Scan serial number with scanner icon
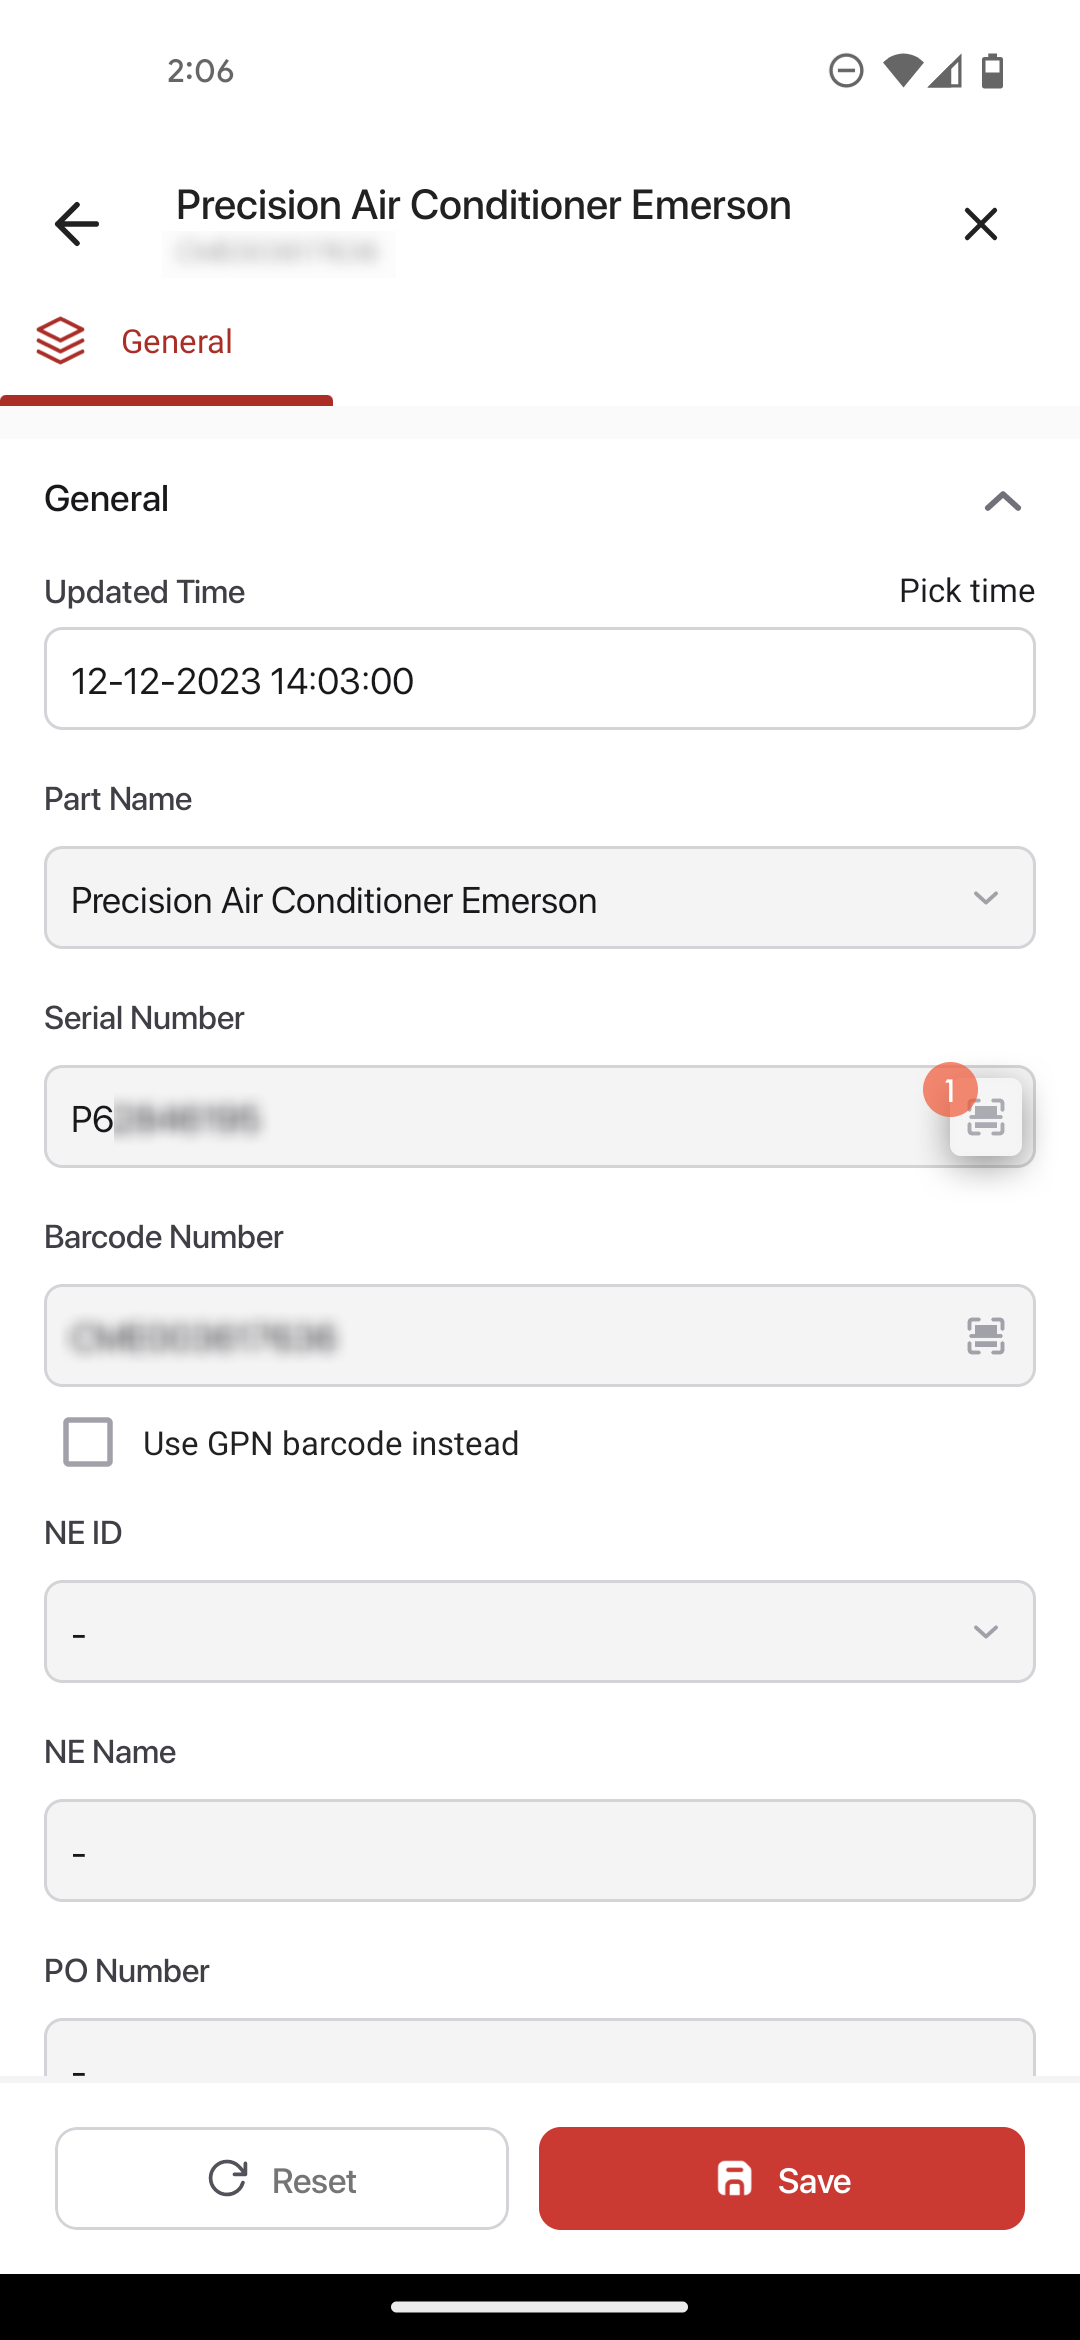 coord(986,1118)
